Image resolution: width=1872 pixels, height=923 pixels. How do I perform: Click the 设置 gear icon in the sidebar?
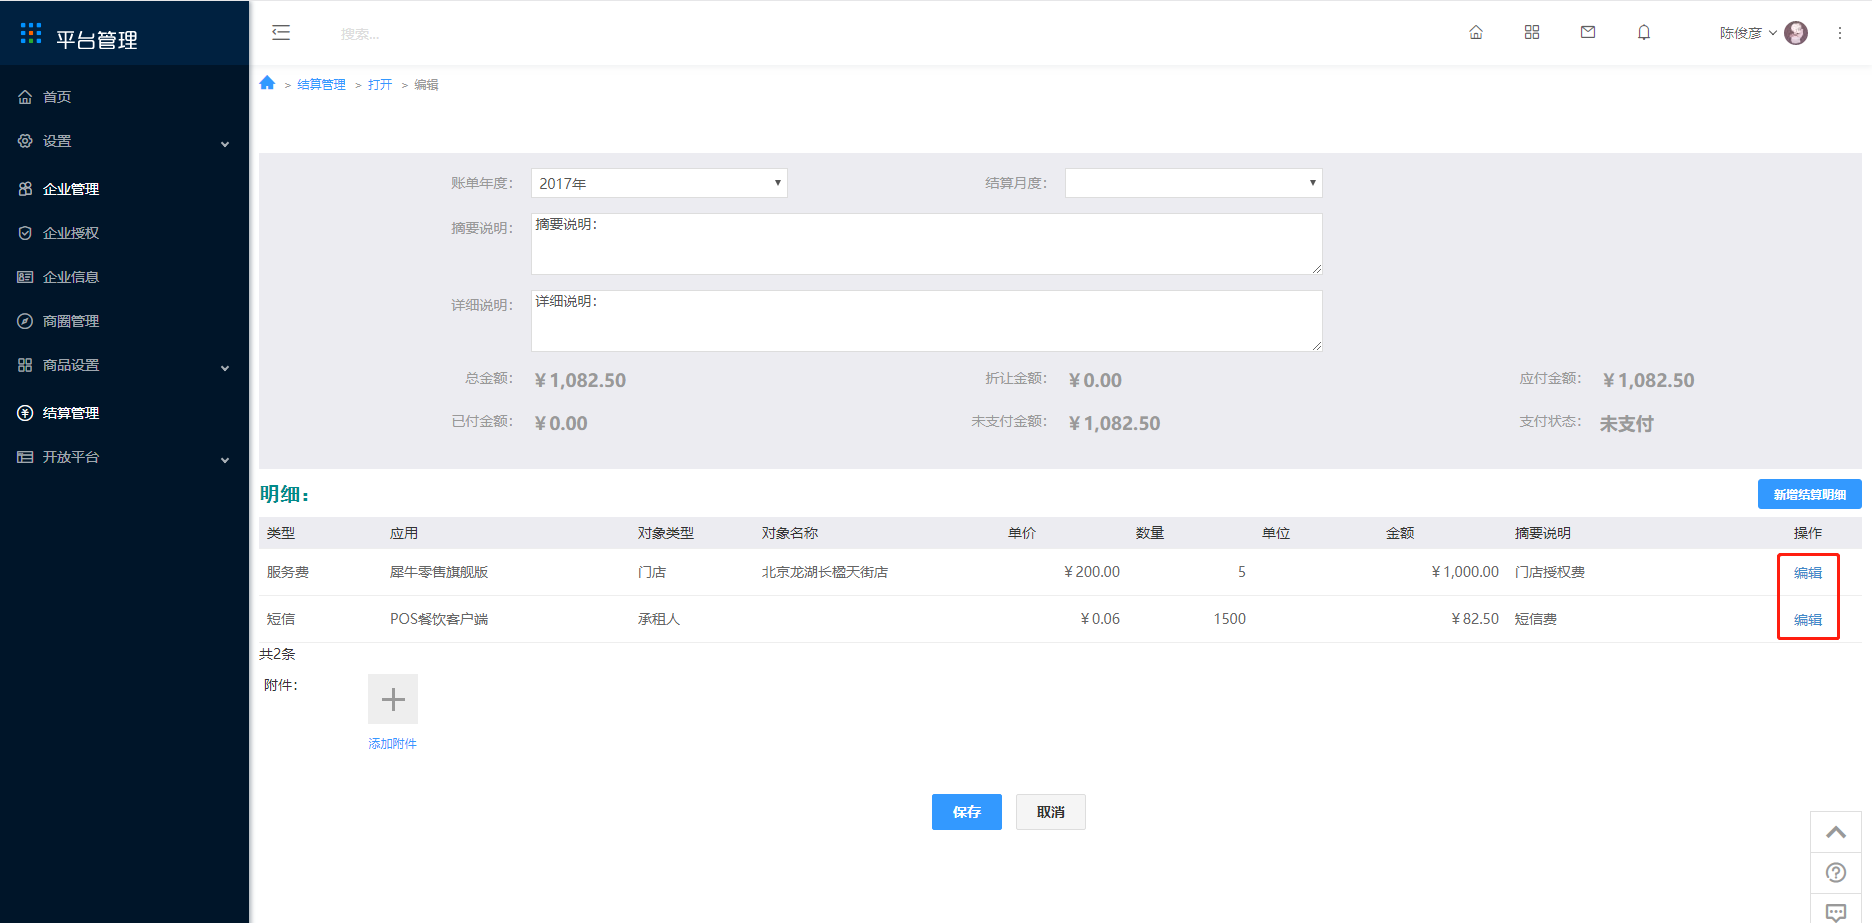tap(25, 141)
